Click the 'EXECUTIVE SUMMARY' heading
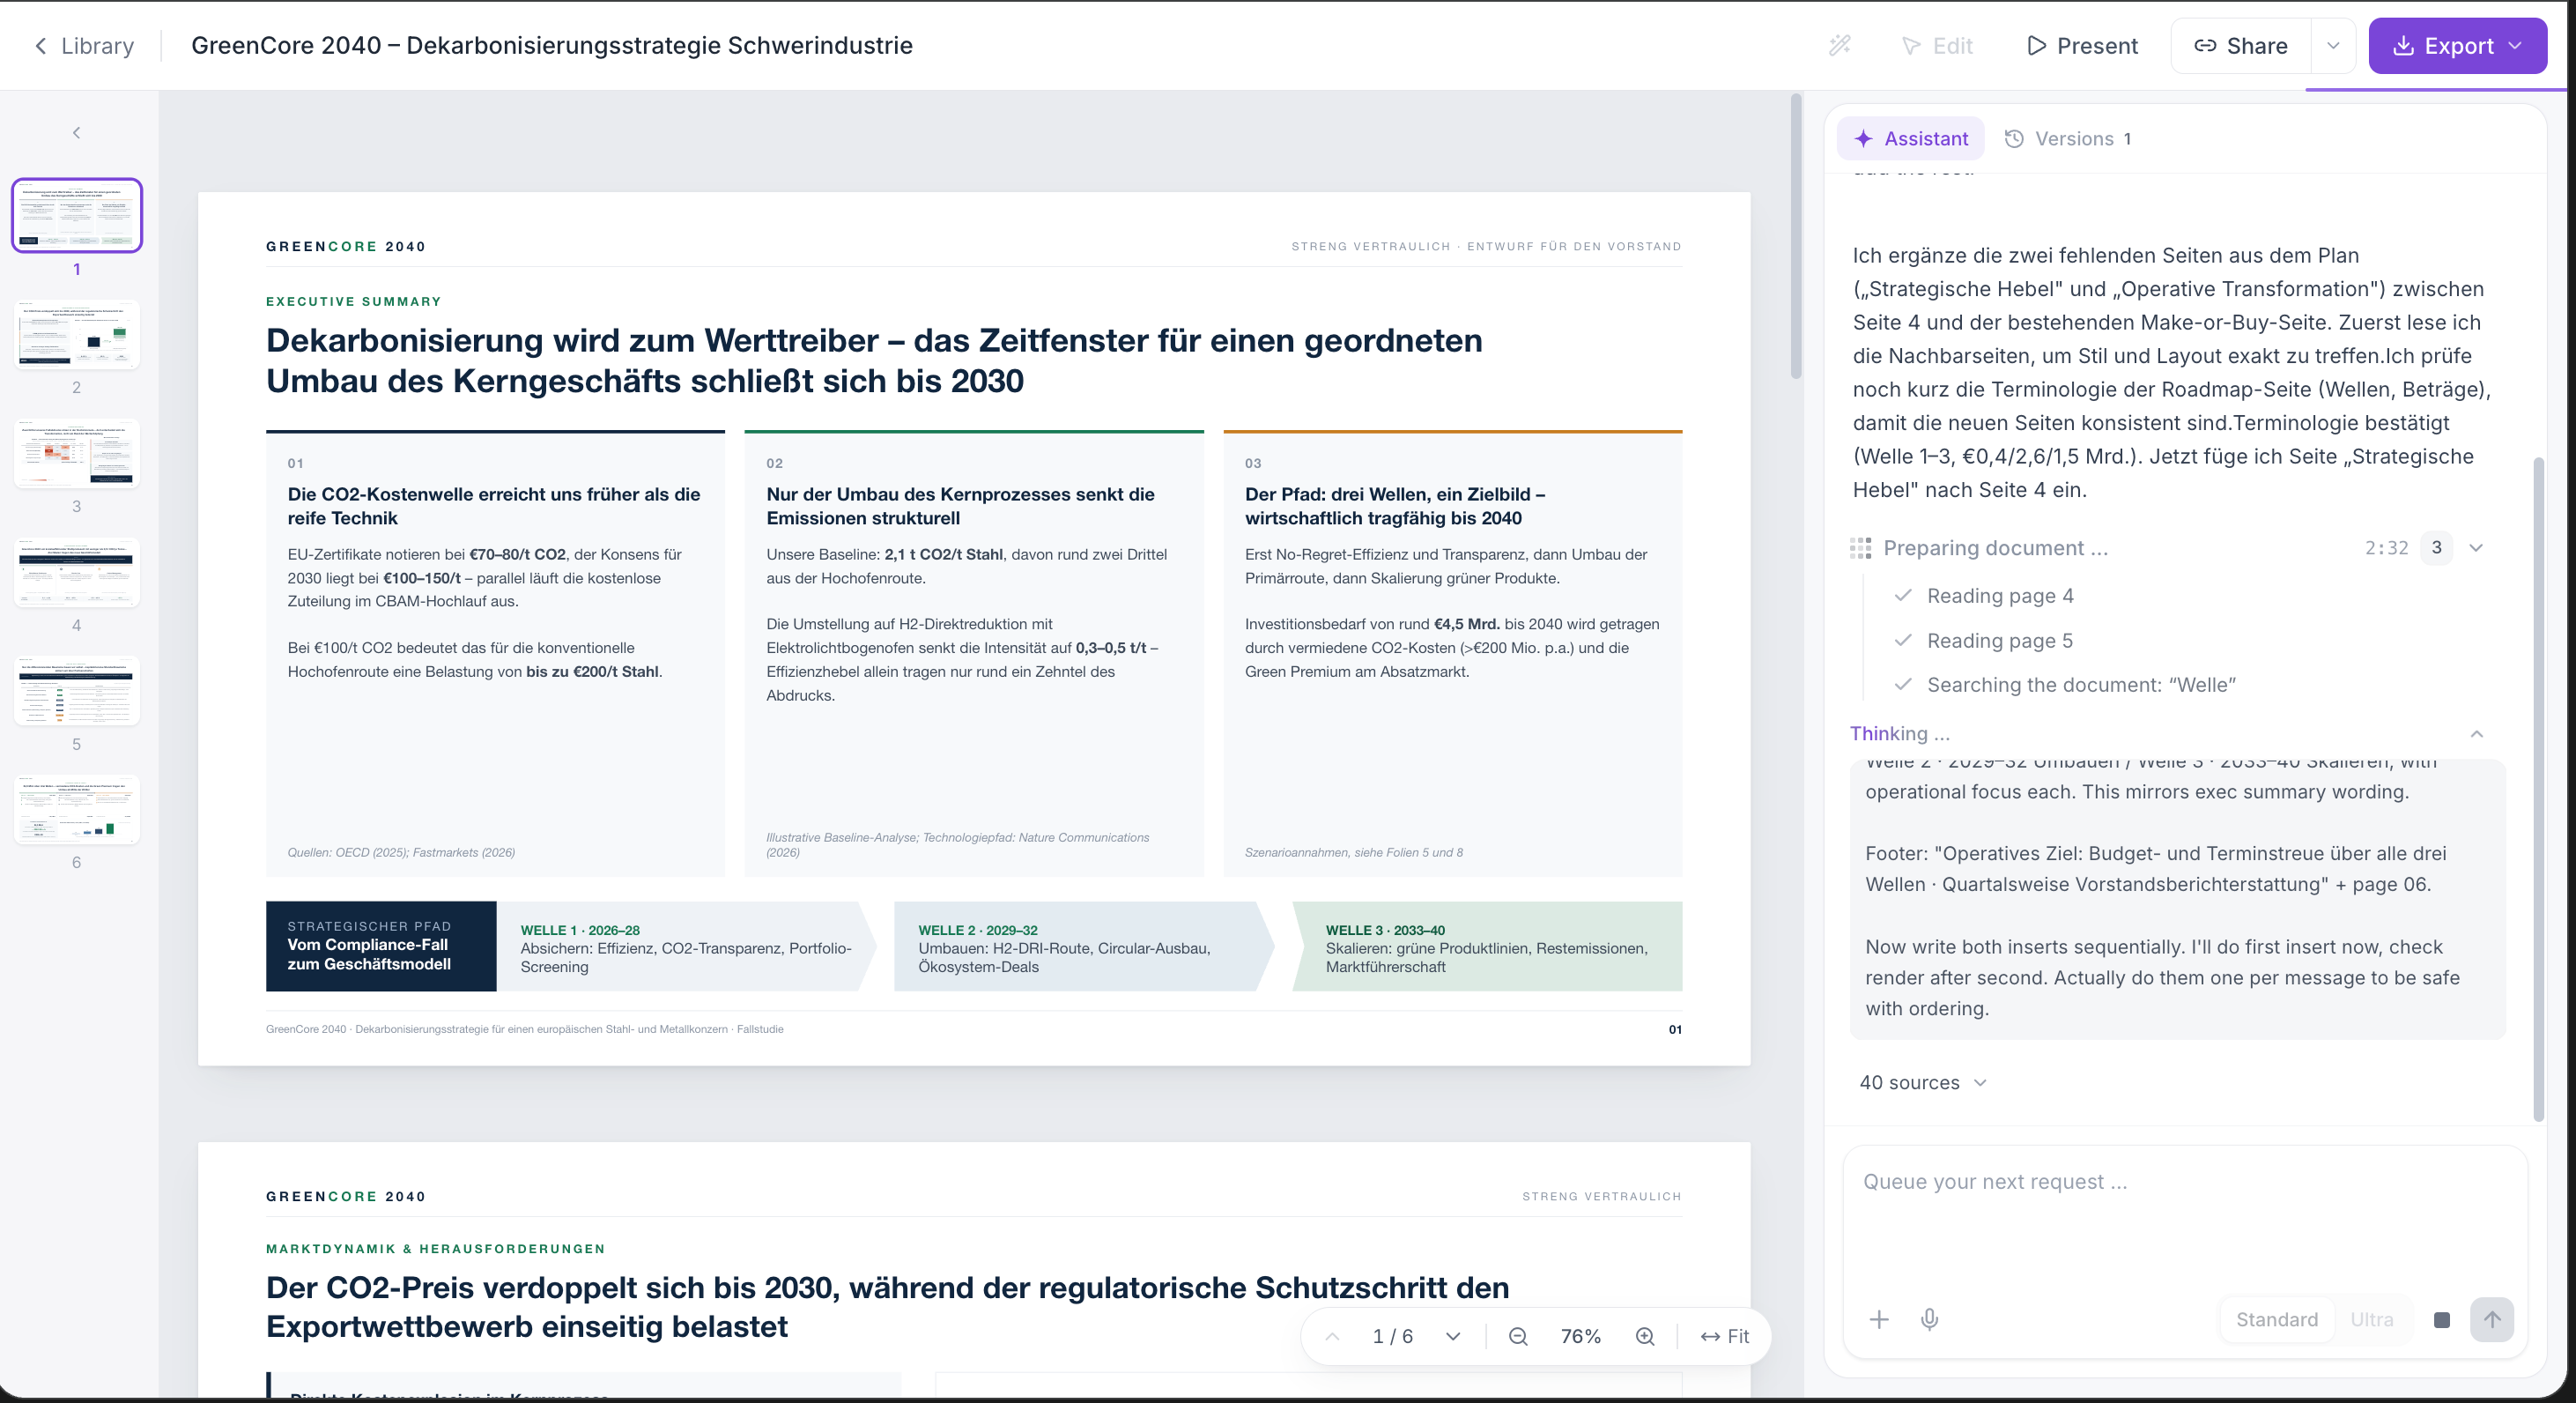 click(x=354, y=301)
